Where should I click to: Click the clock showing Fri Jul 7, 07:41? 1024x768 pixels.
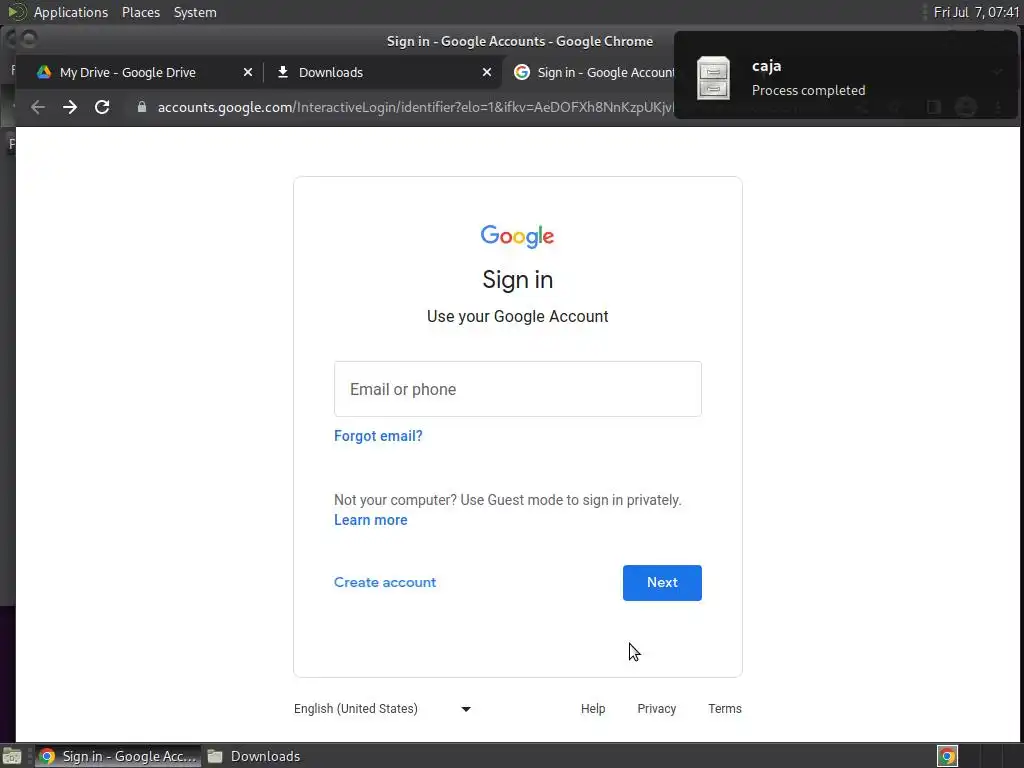pos(976,12)
